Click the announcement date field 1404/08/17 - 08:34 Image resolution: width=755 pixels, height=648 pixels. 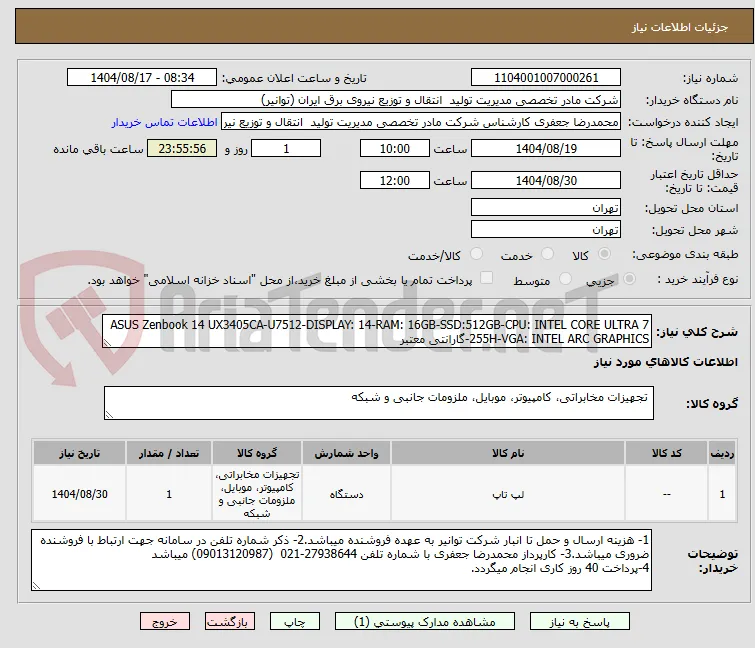[x=142, y=78]
